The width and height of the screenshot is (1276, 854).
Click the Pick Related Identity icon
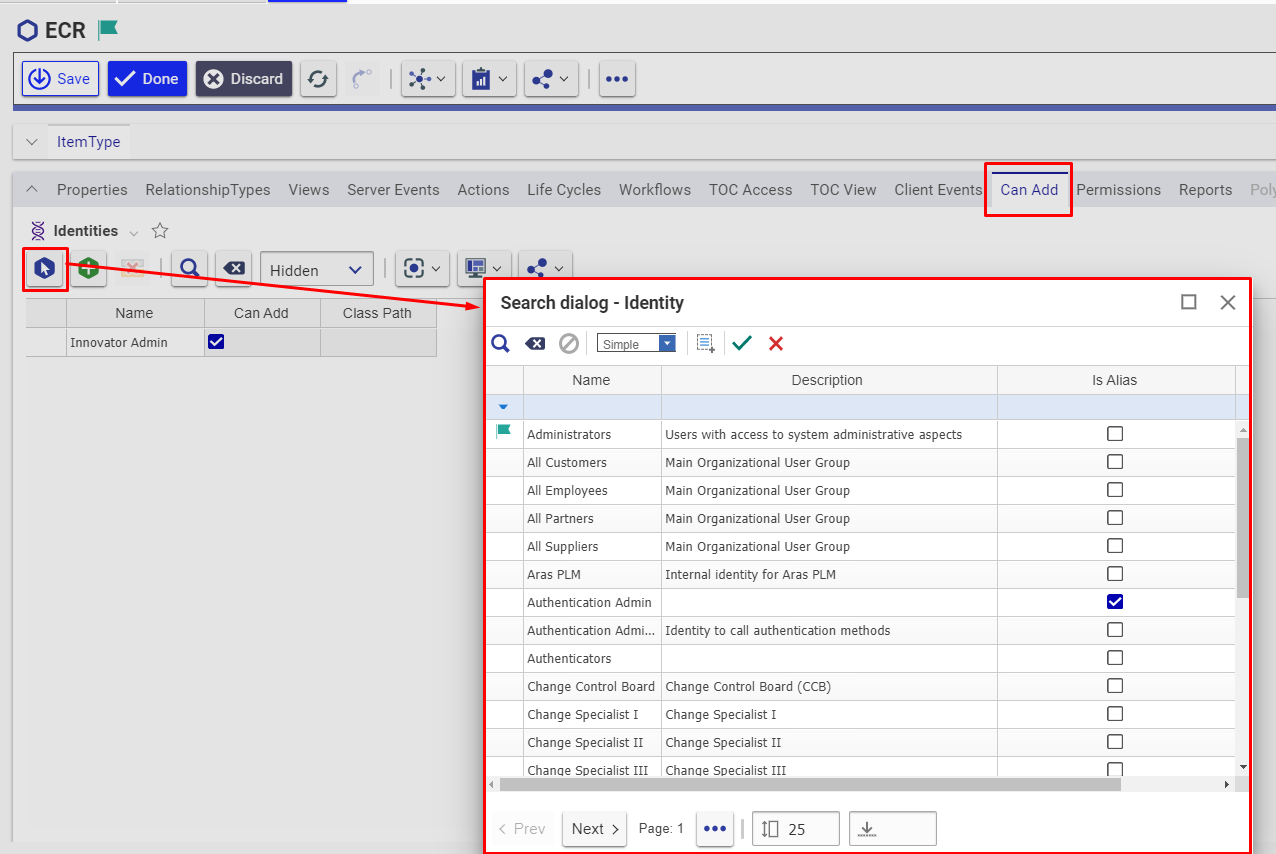pos(45,269)
